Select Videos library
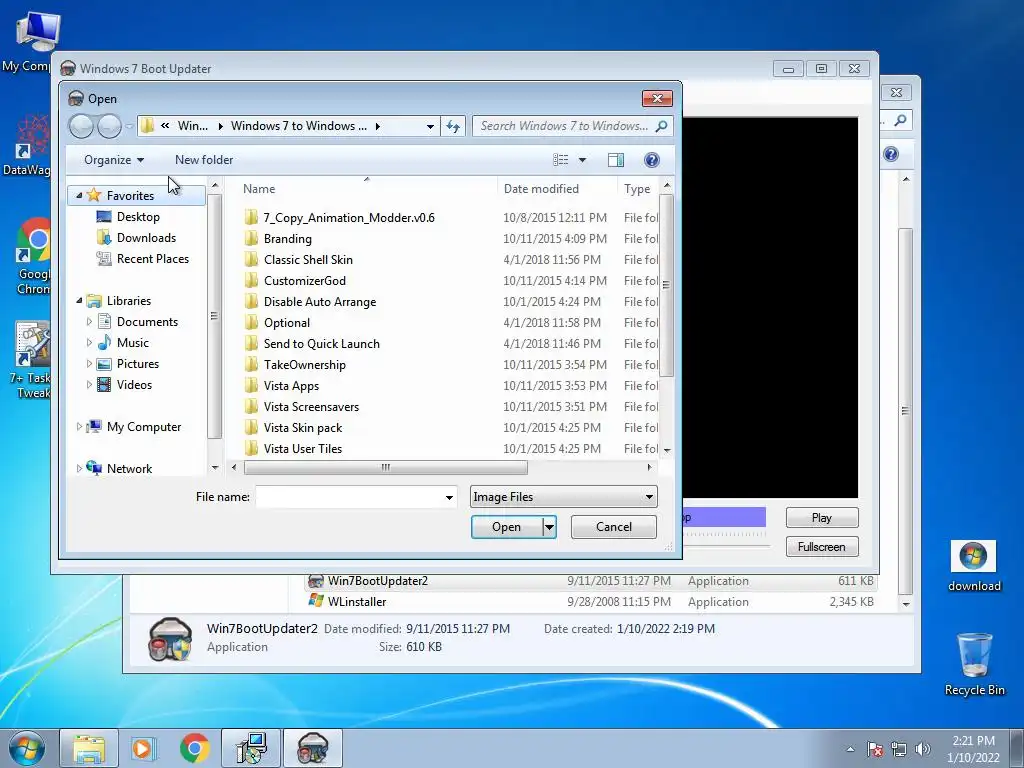The width and height of the screenshot is (1024, 768). coord(134,385)
